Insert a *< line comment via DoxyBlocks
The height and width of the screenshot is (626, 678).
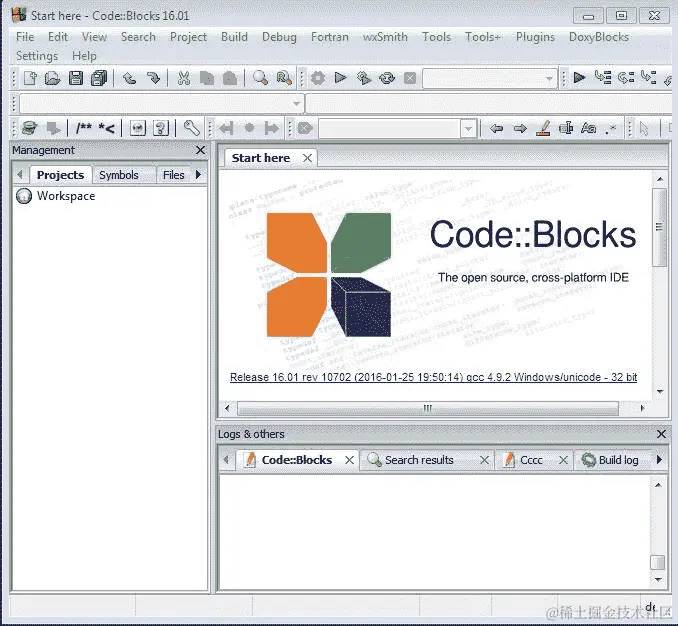(x=106, y=128)
